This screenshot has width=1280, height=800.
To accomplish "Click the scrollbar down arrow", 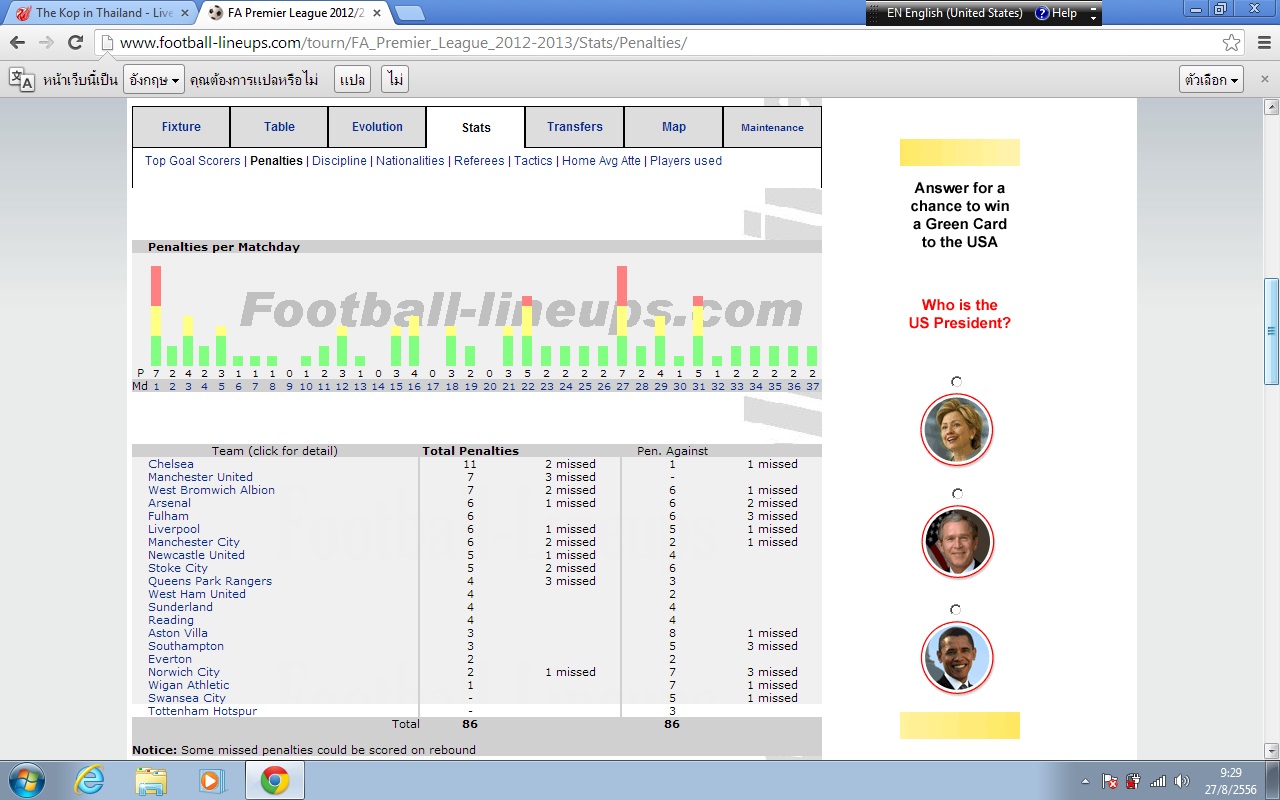I will click(1271, 750).
